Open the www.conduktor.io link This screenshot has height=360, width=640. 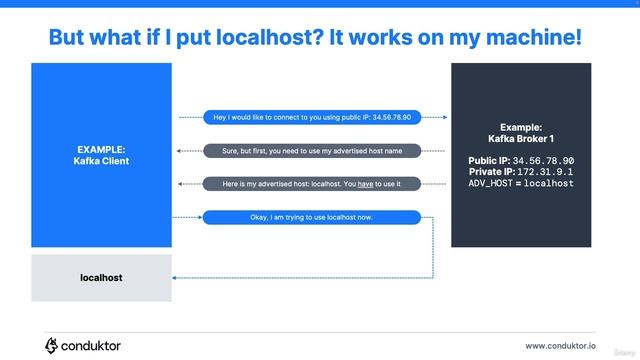[560, 346]
